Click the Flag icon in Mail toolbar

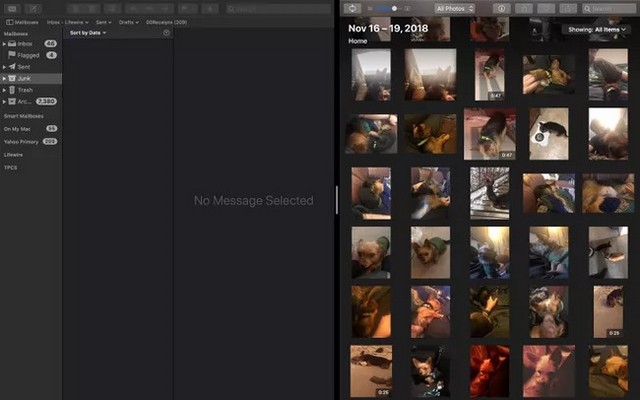click(187, 8)
